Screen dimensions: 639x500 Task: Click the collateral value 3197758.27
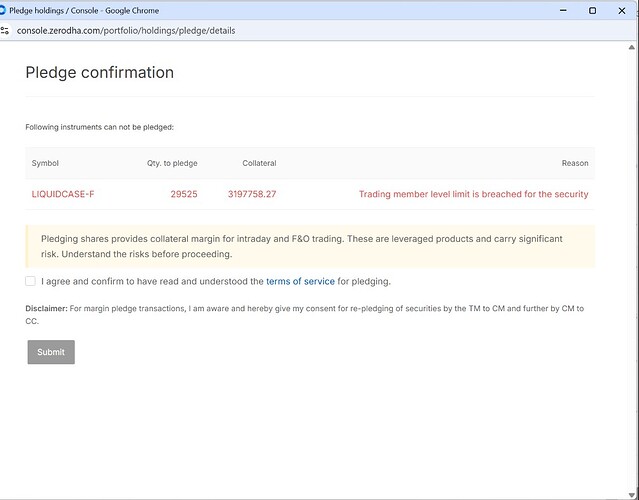click(252, 194)
